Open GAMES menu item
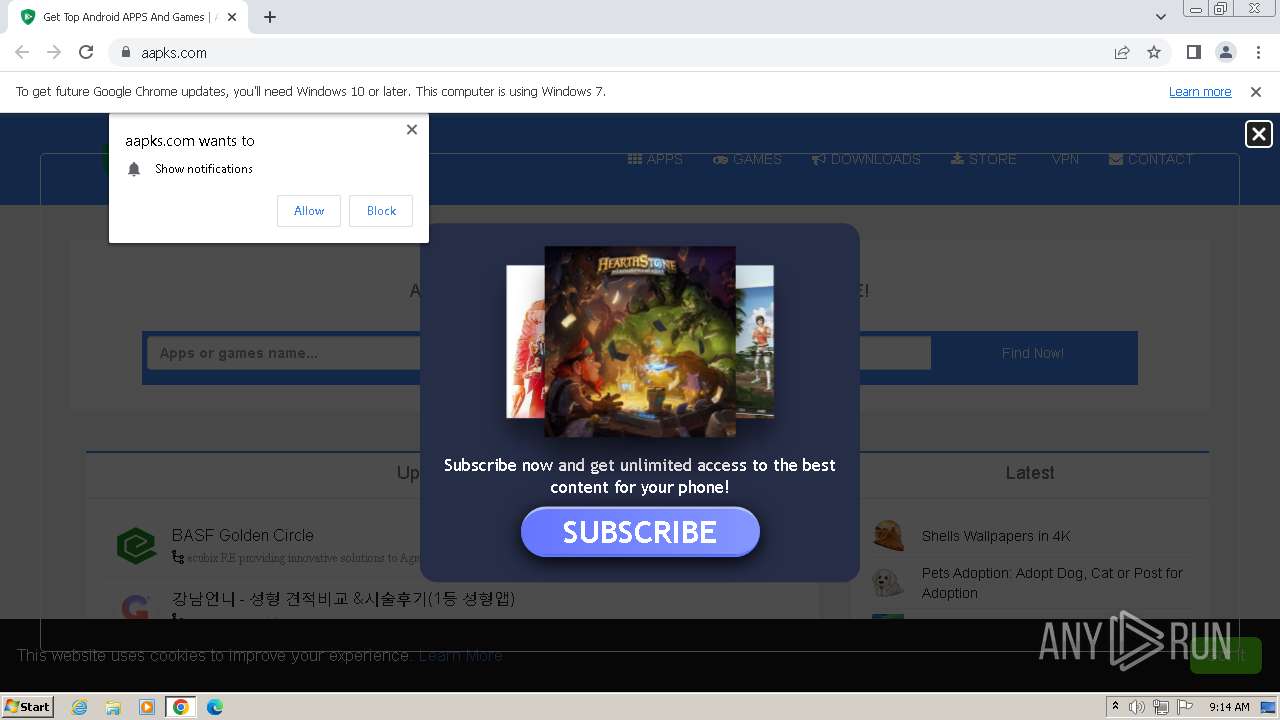Viewport: 1280px width, 720px height. click(747, 159)
